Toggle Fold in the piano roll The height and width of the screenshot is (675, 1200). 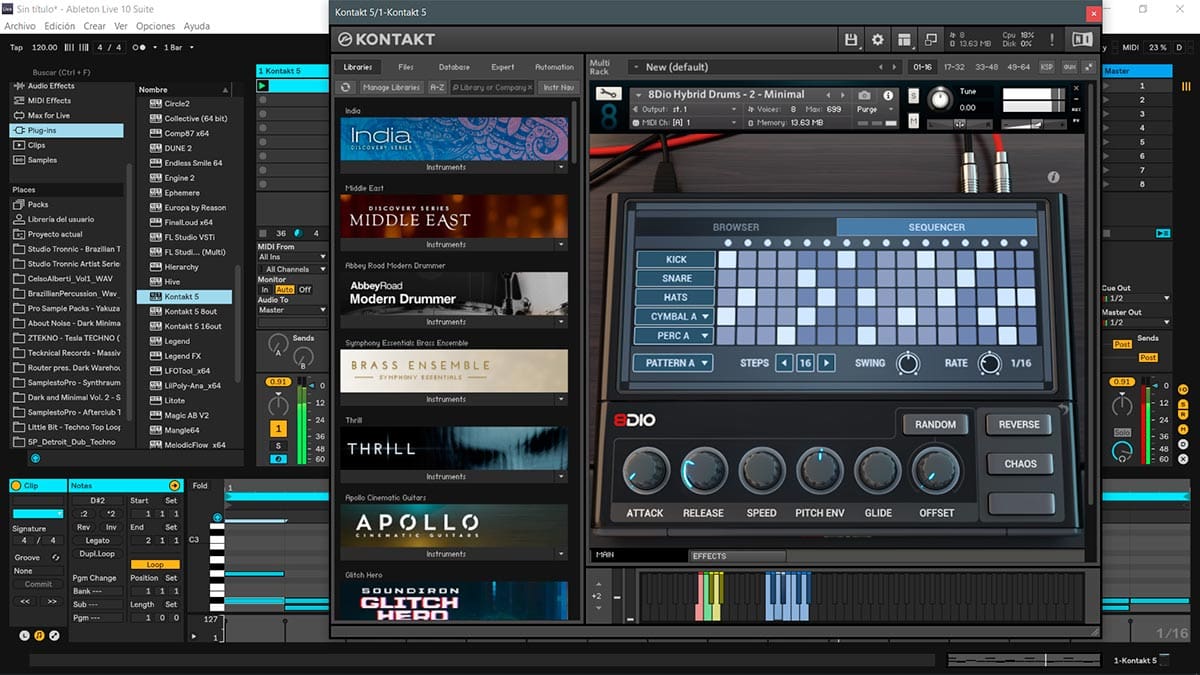pyautogui.click(x=200, y=486)
